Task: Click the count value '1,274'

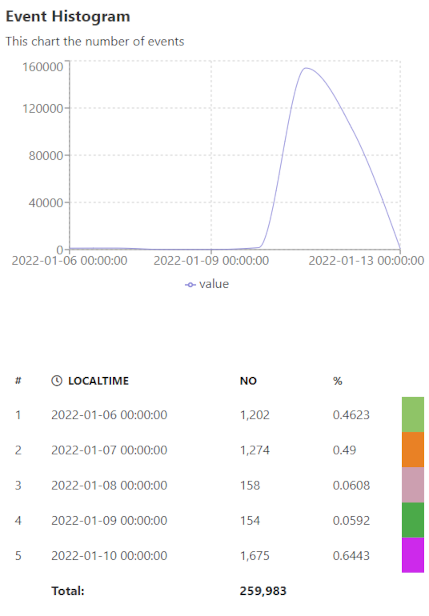Action: pyautogui.click(x=255, y=450)
